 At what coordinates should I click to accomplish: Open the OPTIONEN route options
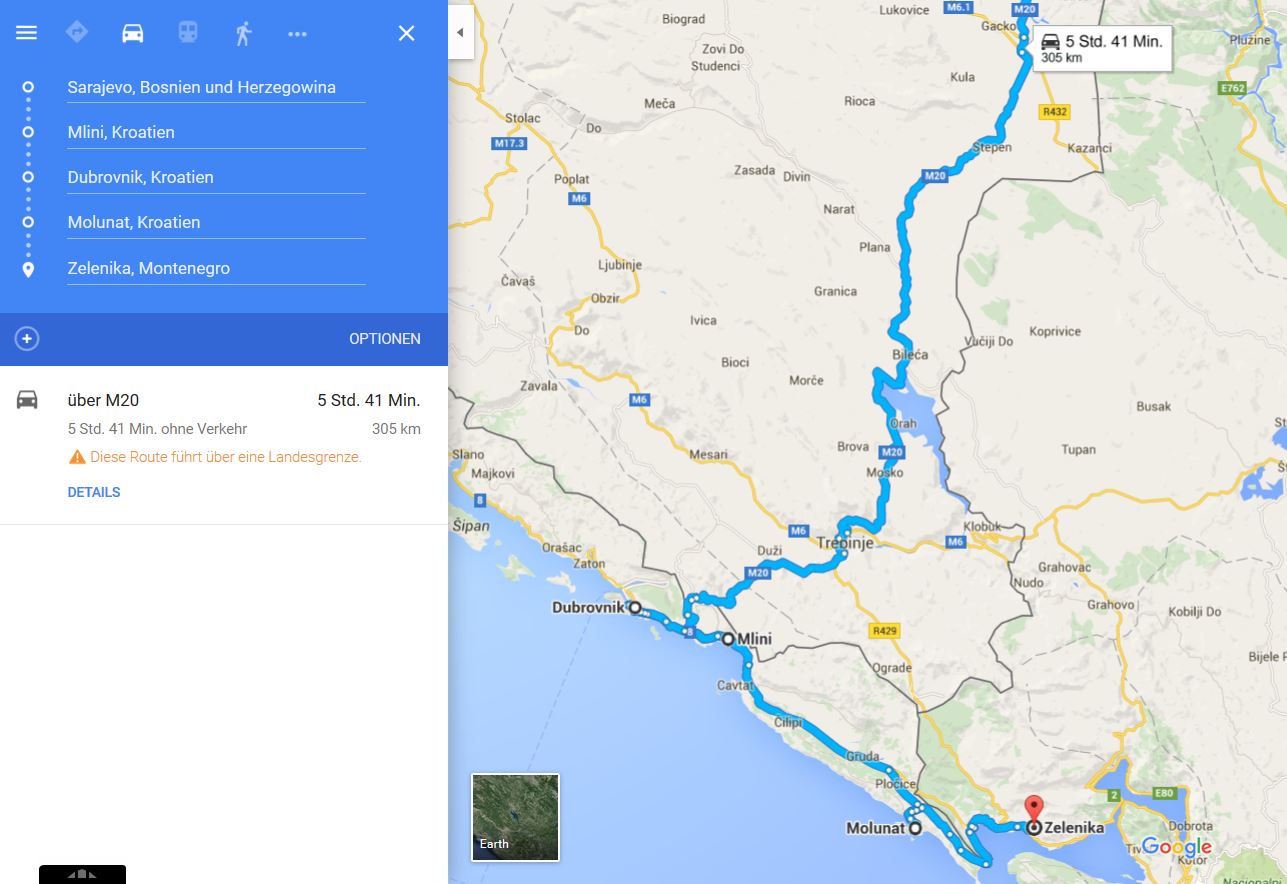(385, 339)
